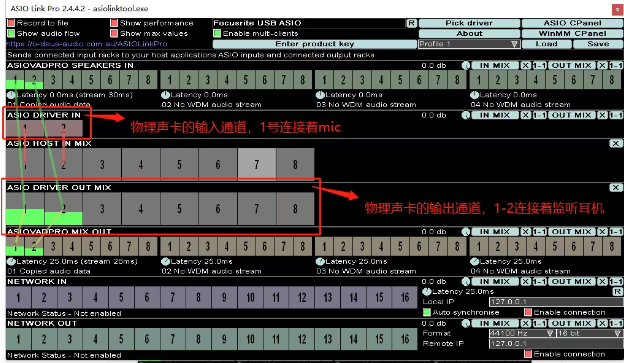Click 1-1 after IN MIX on SPEAKERS IN row

pos(539,65)
